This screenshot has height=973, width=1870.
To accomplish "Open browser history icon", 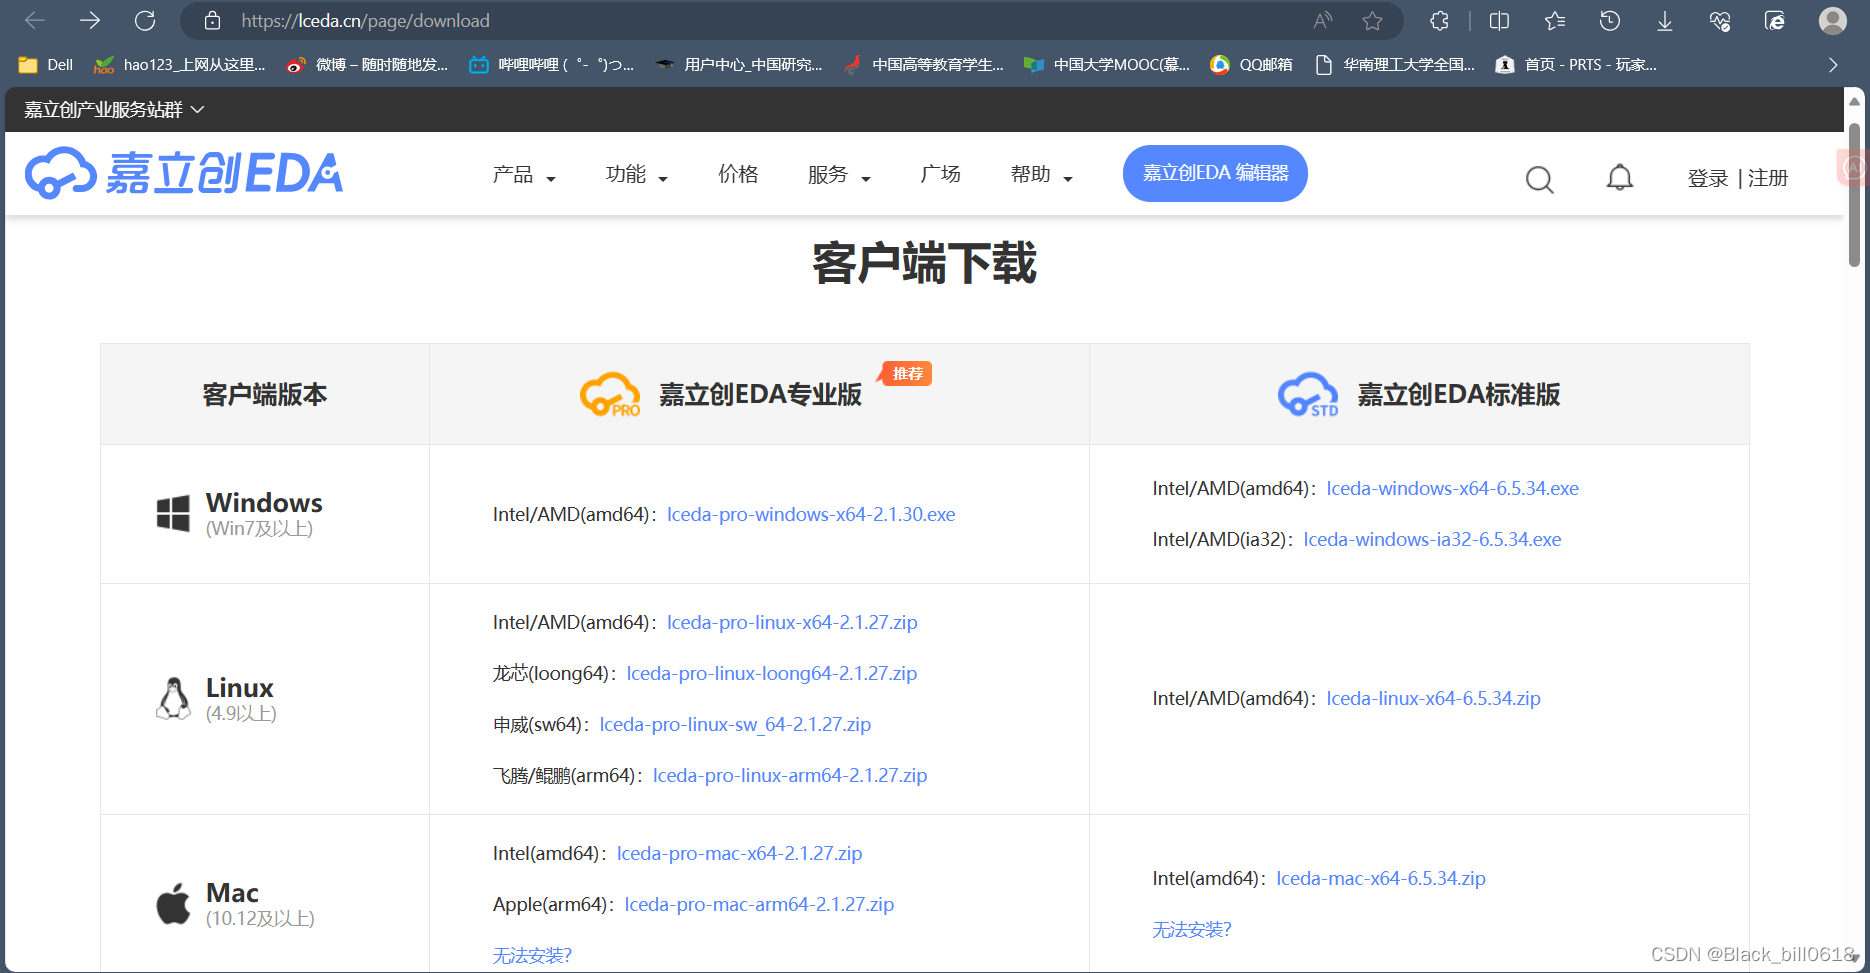I will point(1609,20).
